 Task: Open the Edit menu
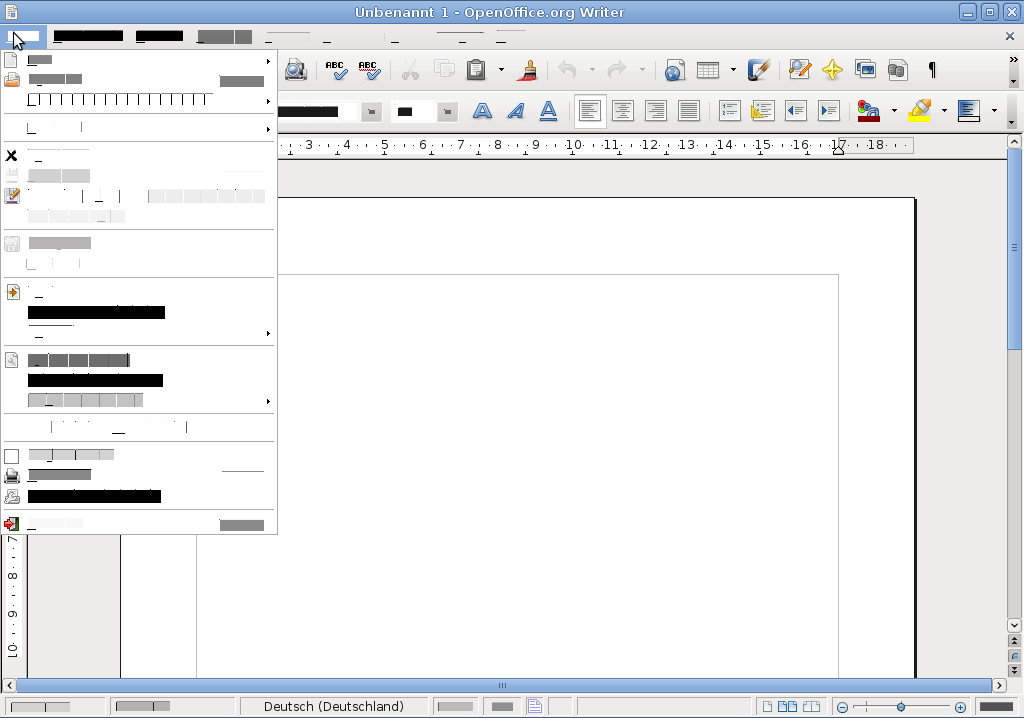(x=87, y=36)
